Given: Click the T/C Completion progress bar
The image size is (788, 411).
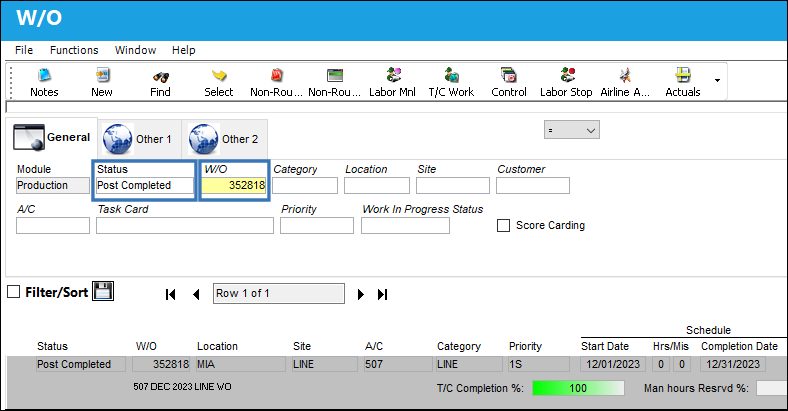Looking at the screenshot, I should click(578, 388).
